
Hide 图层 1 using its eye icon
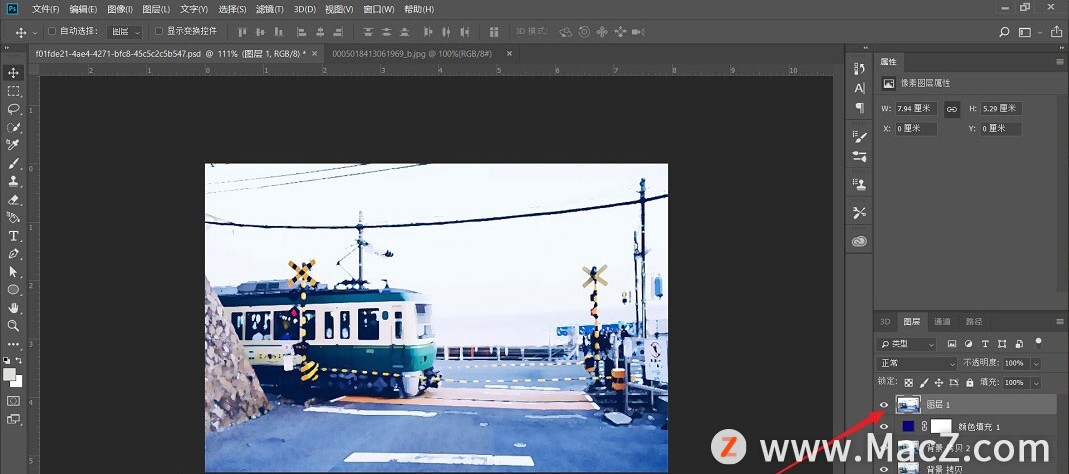click(884, 405)
